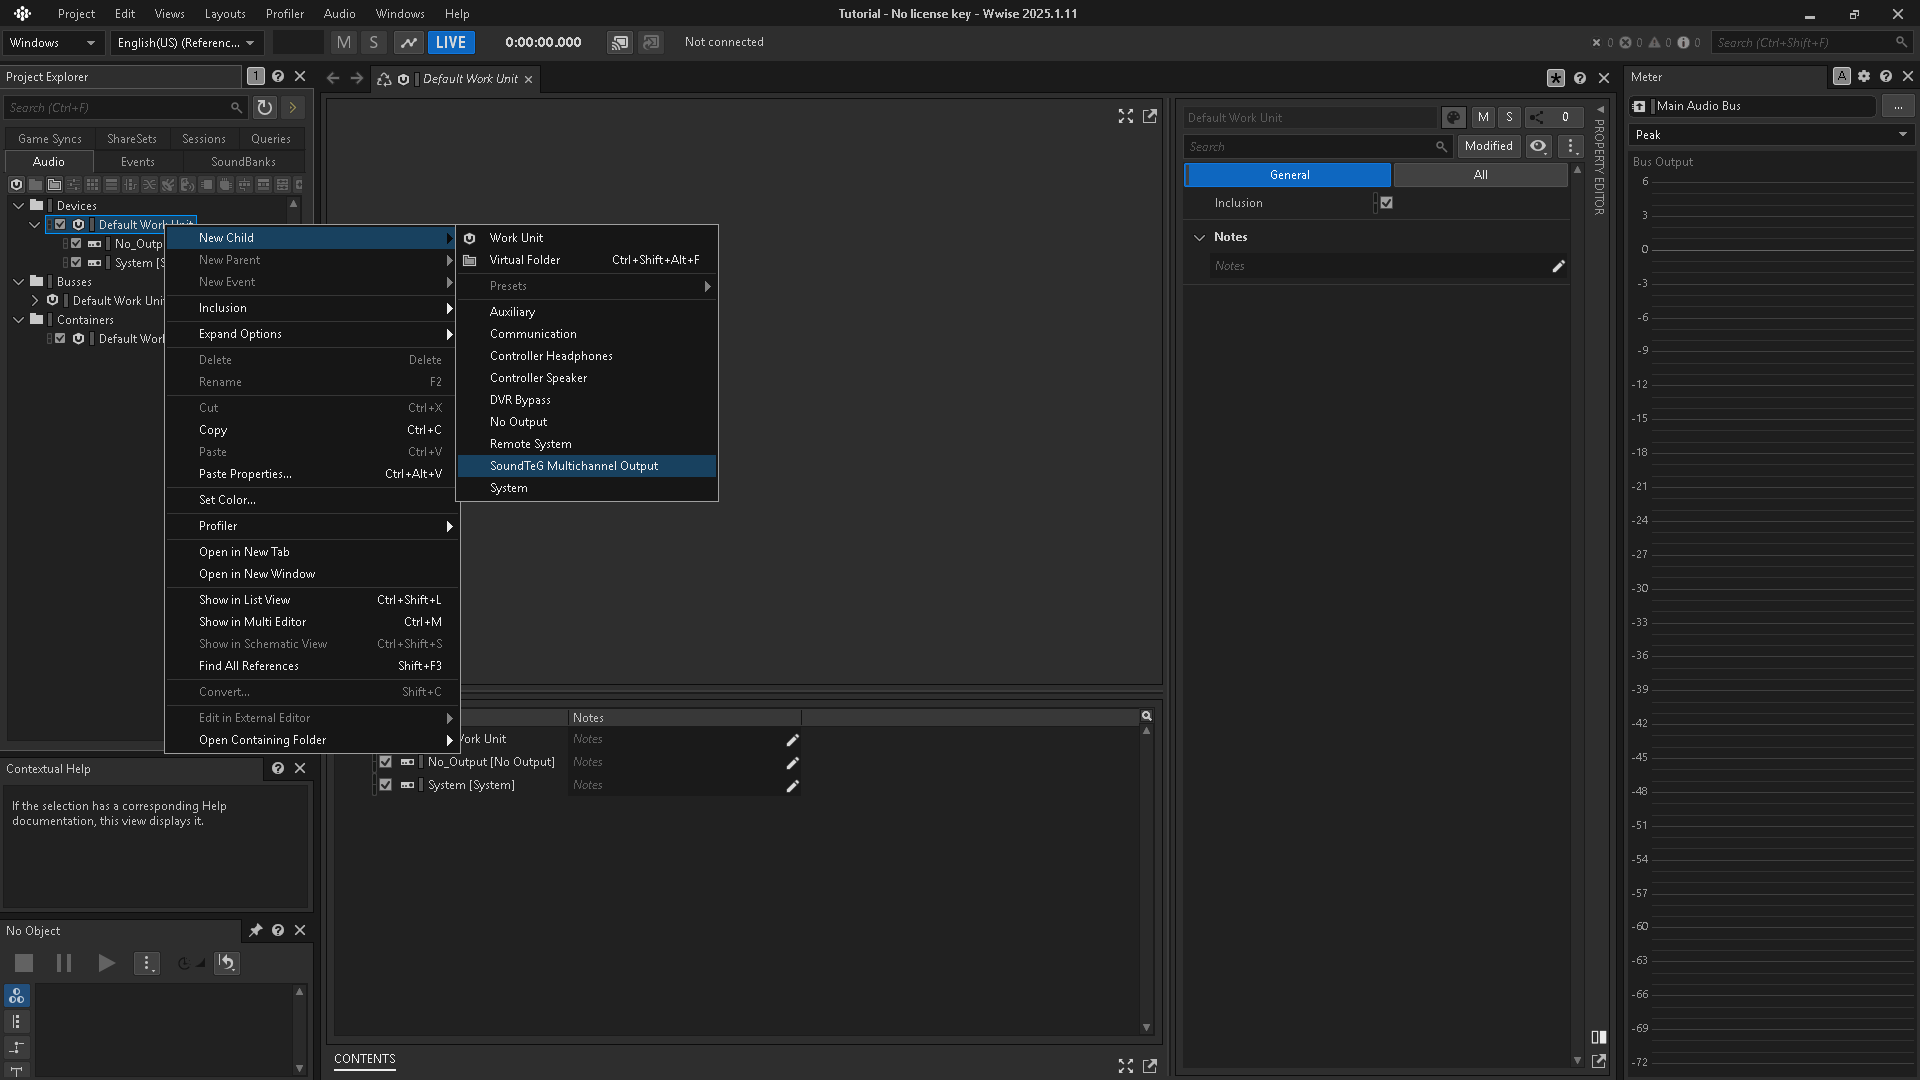Click the Meter bus browse button
The width and height of the screenshot is (1920, 1080).
(x=1897, y=105)
